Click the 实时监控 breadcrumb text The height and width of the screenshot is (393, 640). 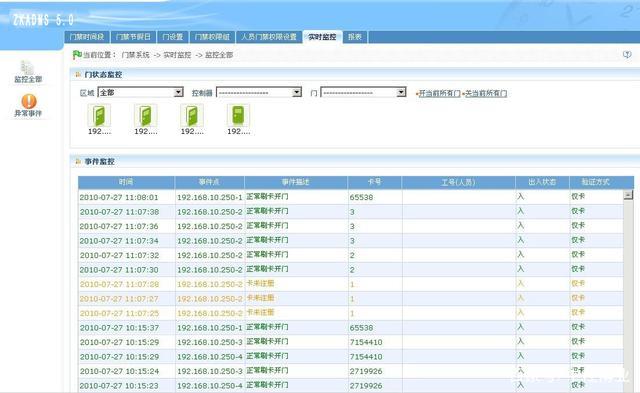[177, 55]
